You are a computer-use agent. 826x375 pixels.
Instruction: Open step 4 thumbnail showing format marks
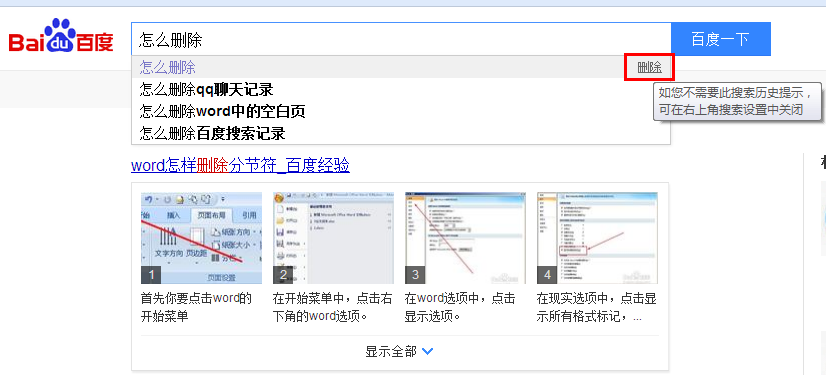pyautogui.click(x=597, y=238)
